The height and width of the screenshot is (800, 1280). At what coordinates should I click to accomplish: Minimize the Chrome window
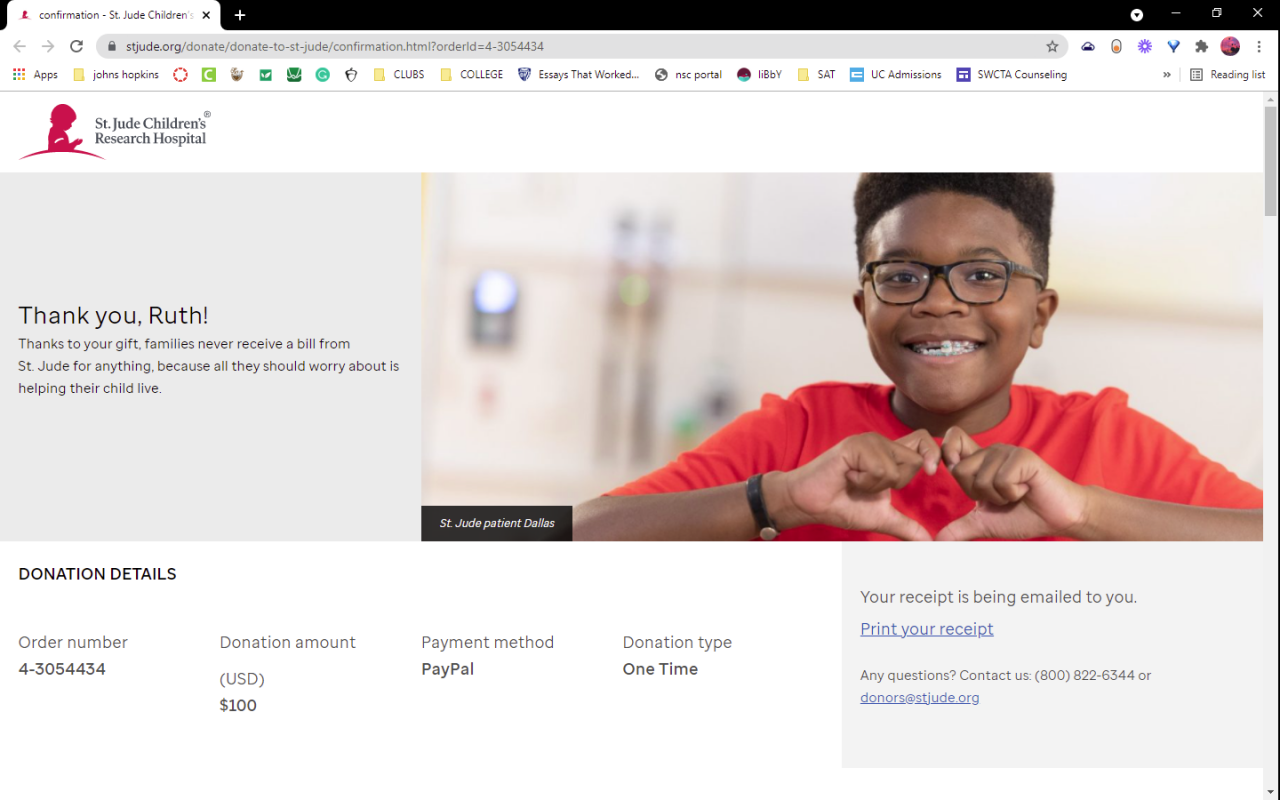coord(1175,14)
